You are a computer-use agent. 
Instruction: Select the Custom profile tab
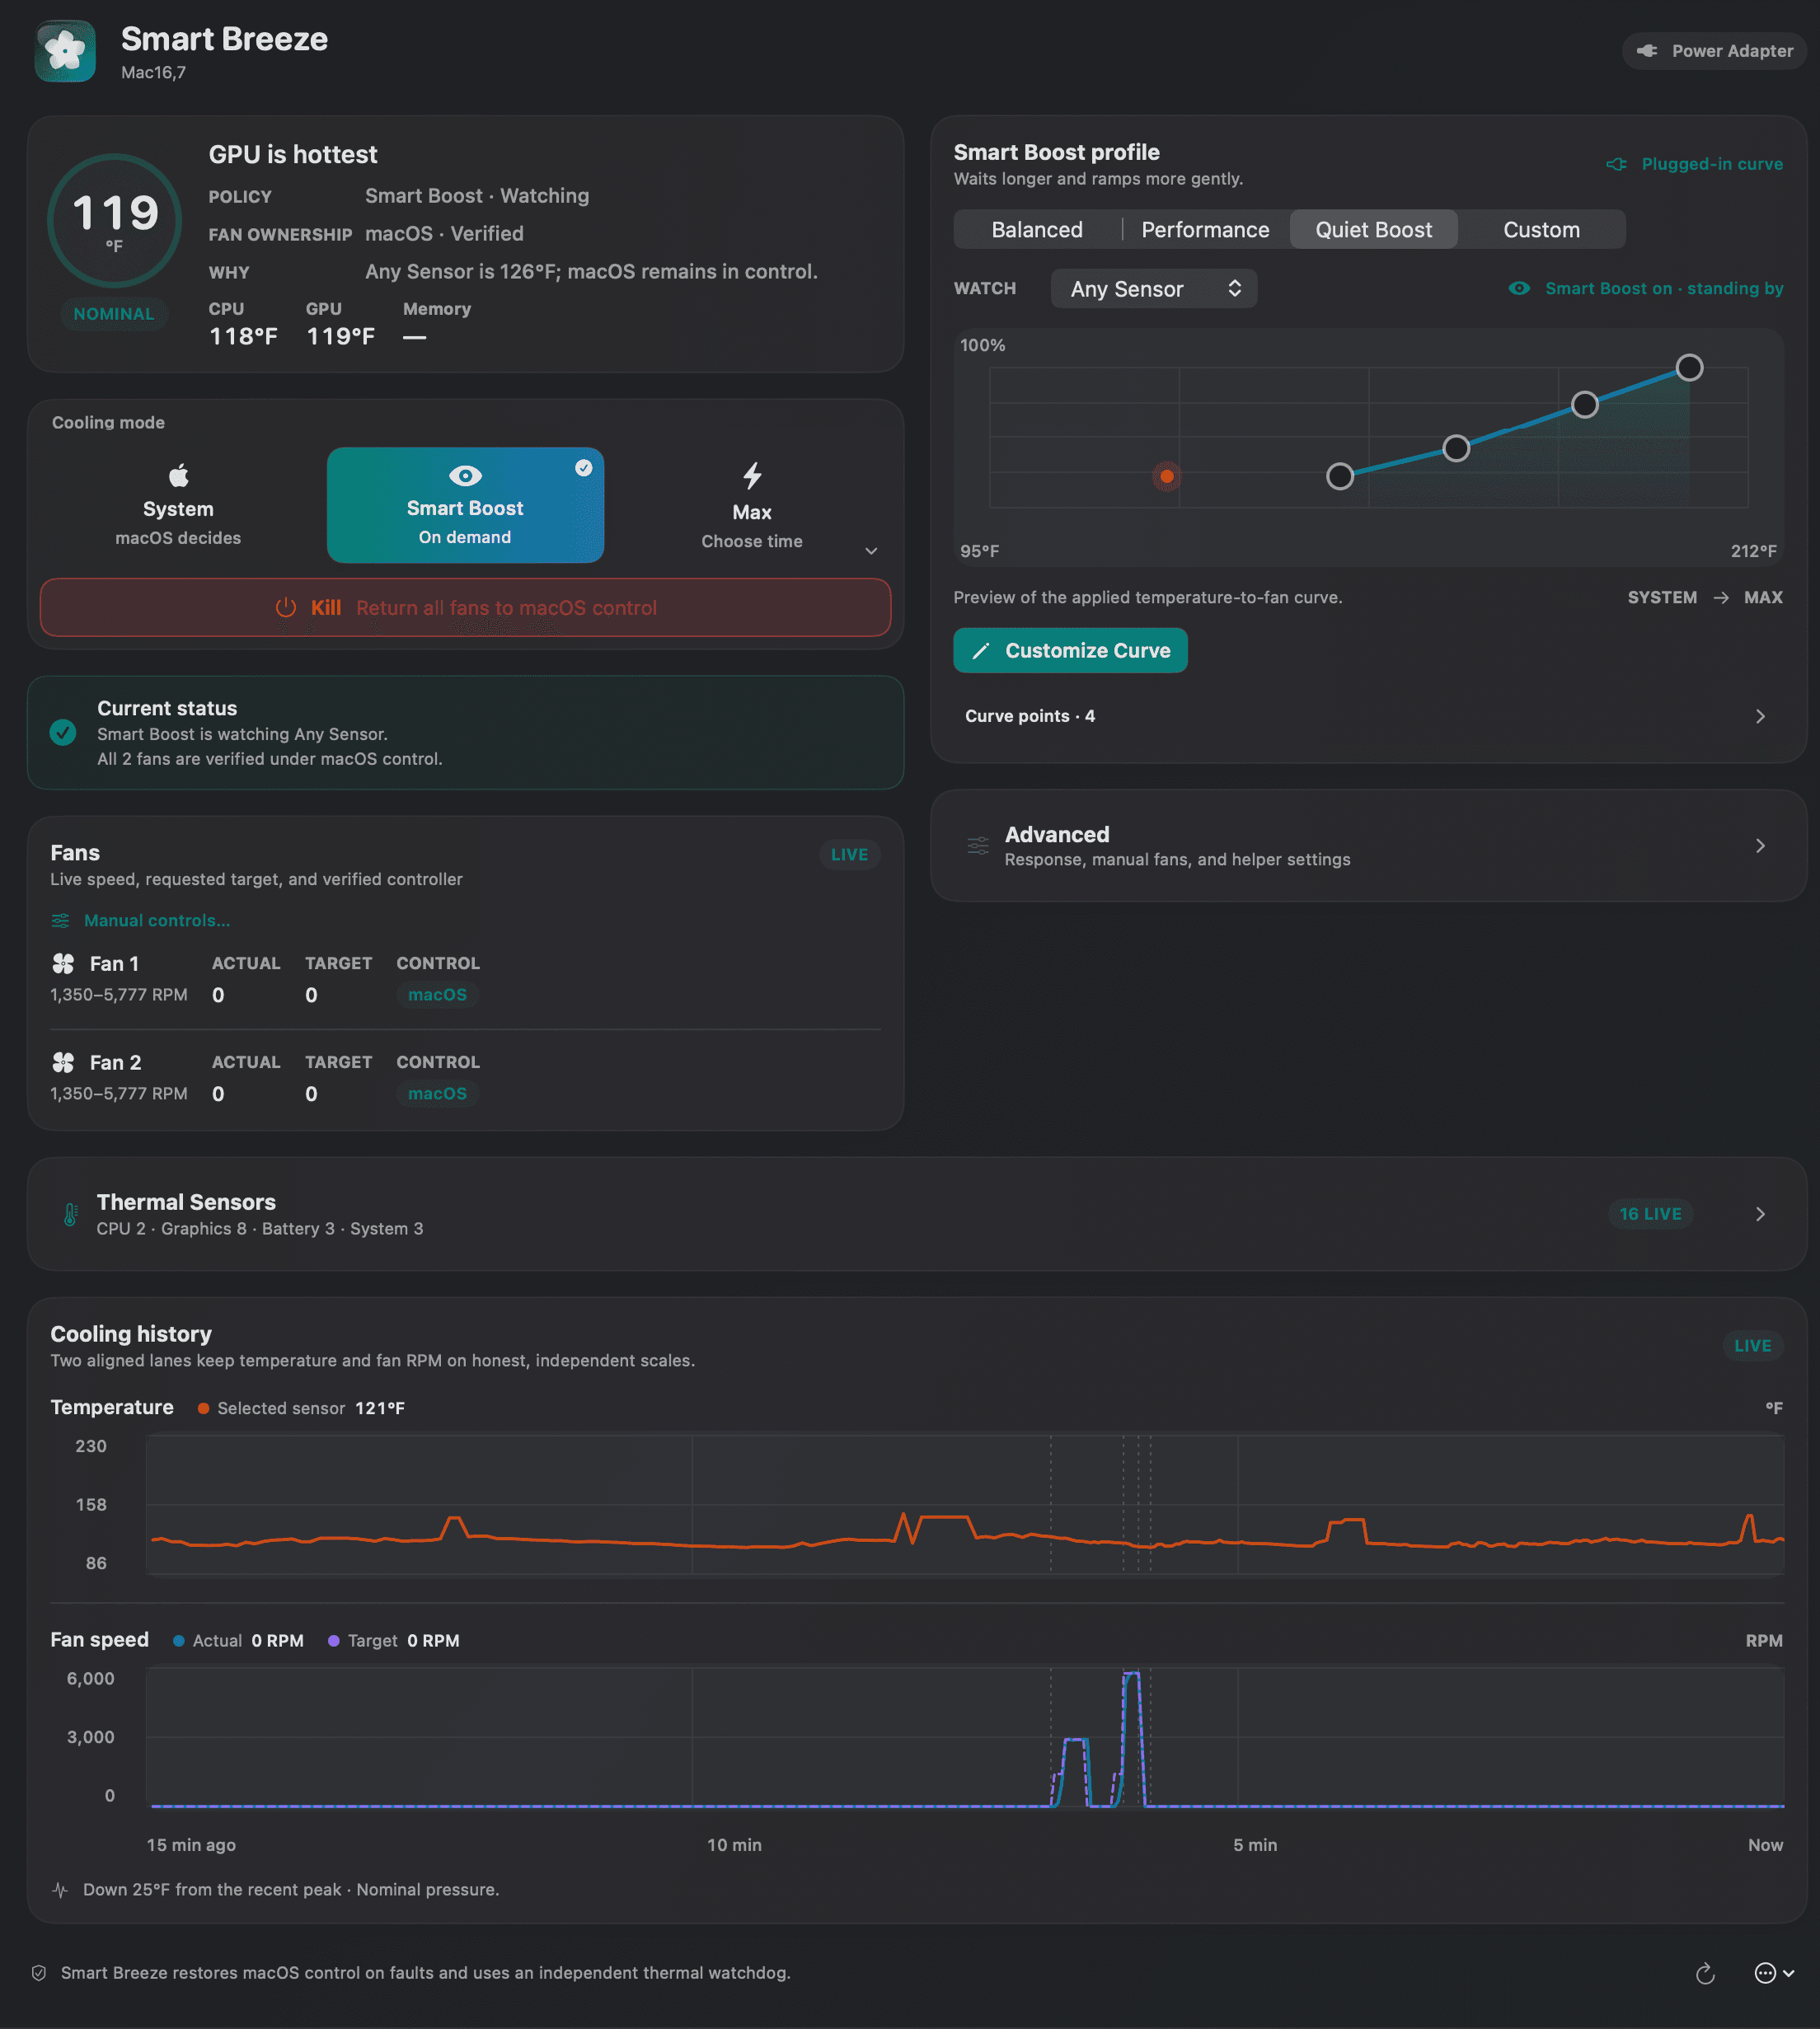pyautogui.click(x=1541, y=230)
